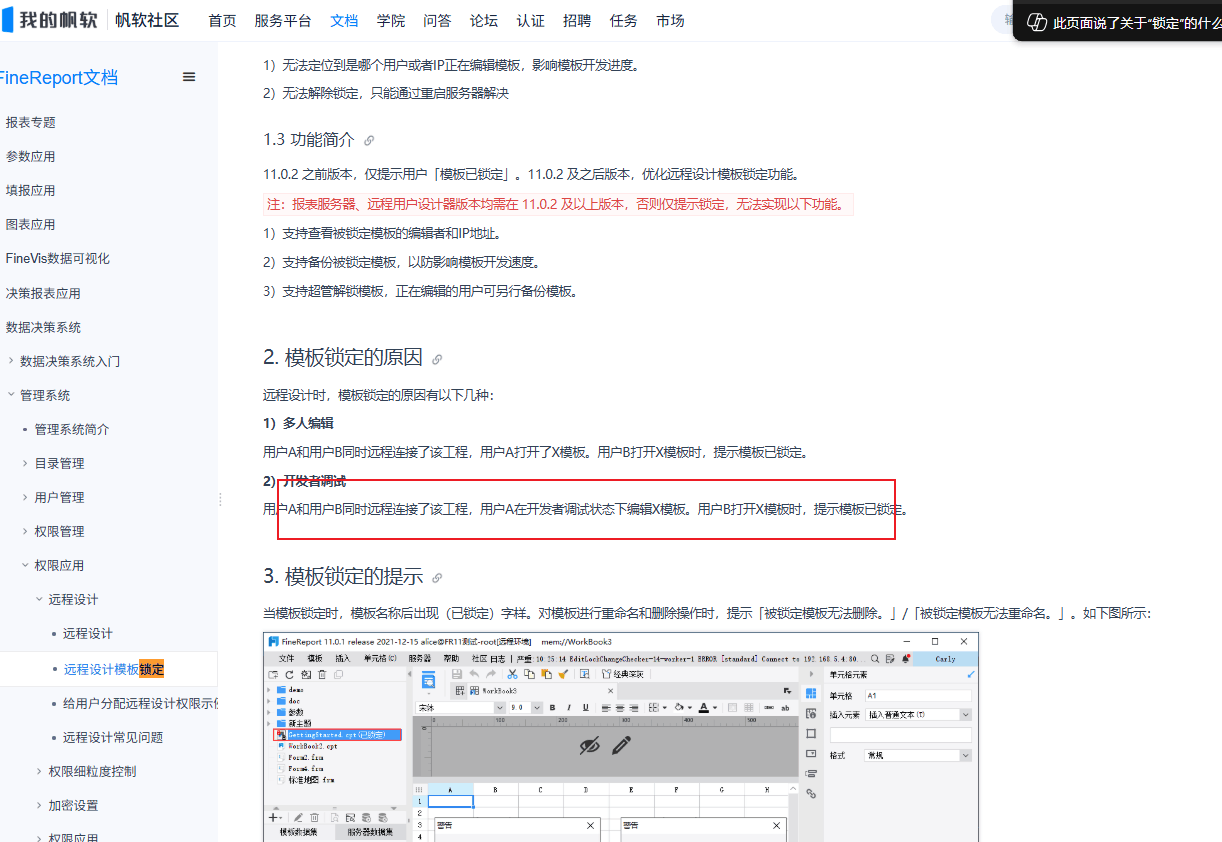The width and height of the screenshot is (1222, 842).
Task: Open 市场 in the top navigation
Action: (x=671, y=20)
